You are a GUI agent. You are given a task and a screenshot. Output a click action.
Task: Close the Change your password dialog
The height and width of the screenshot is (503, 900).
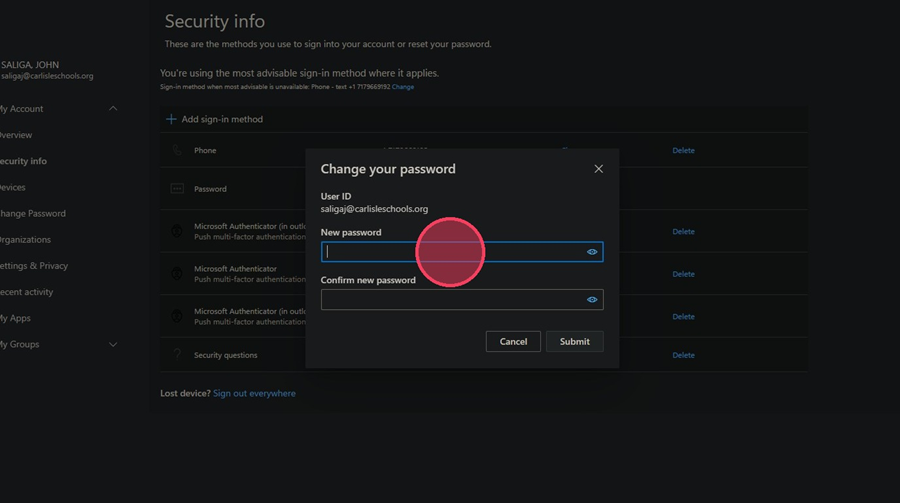(599, 169)
